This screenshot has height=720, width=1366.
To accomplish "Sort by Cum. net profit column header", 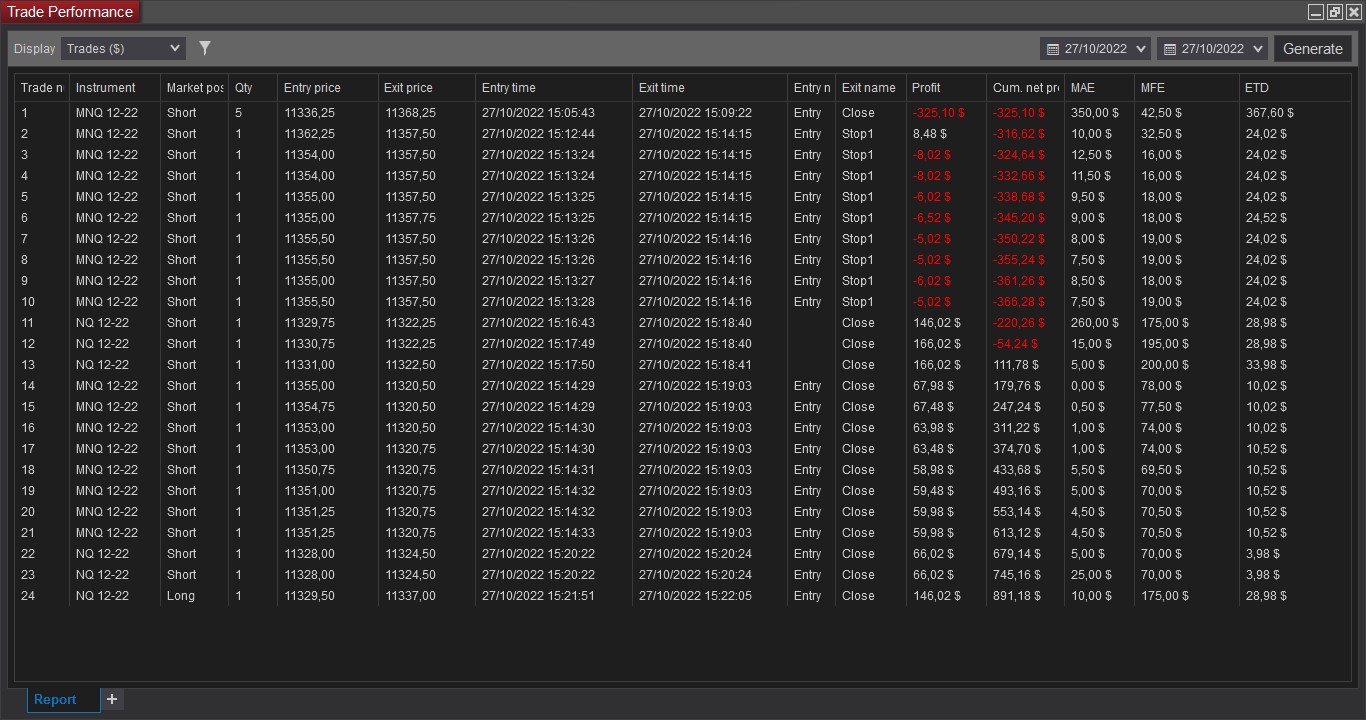I will click(1025, 88).
